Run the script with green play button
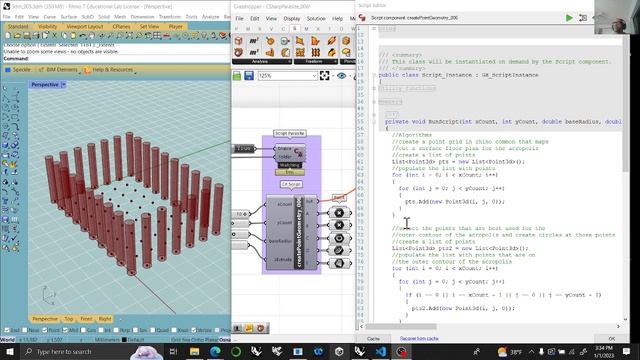The height and width of the screenshot is (360, 640). (x=569, y=18)
